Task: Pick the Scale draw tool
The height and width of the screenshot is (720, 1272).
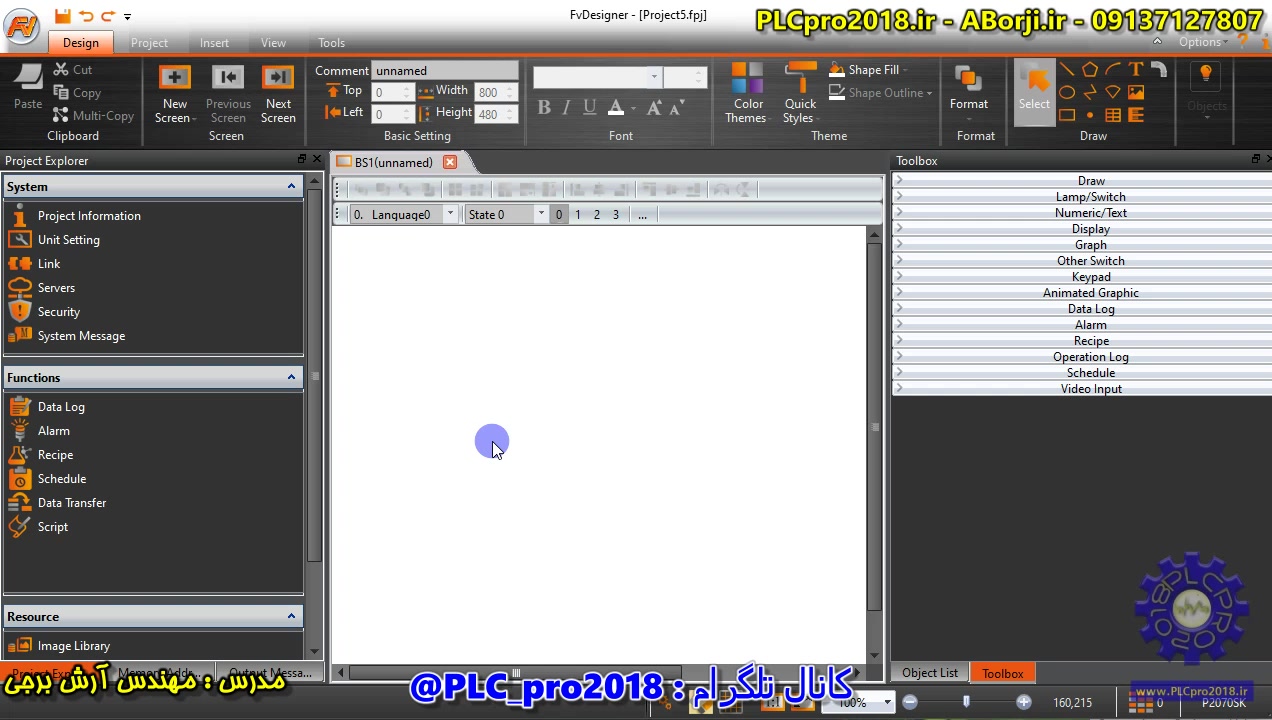Action: click(1136, 115)
